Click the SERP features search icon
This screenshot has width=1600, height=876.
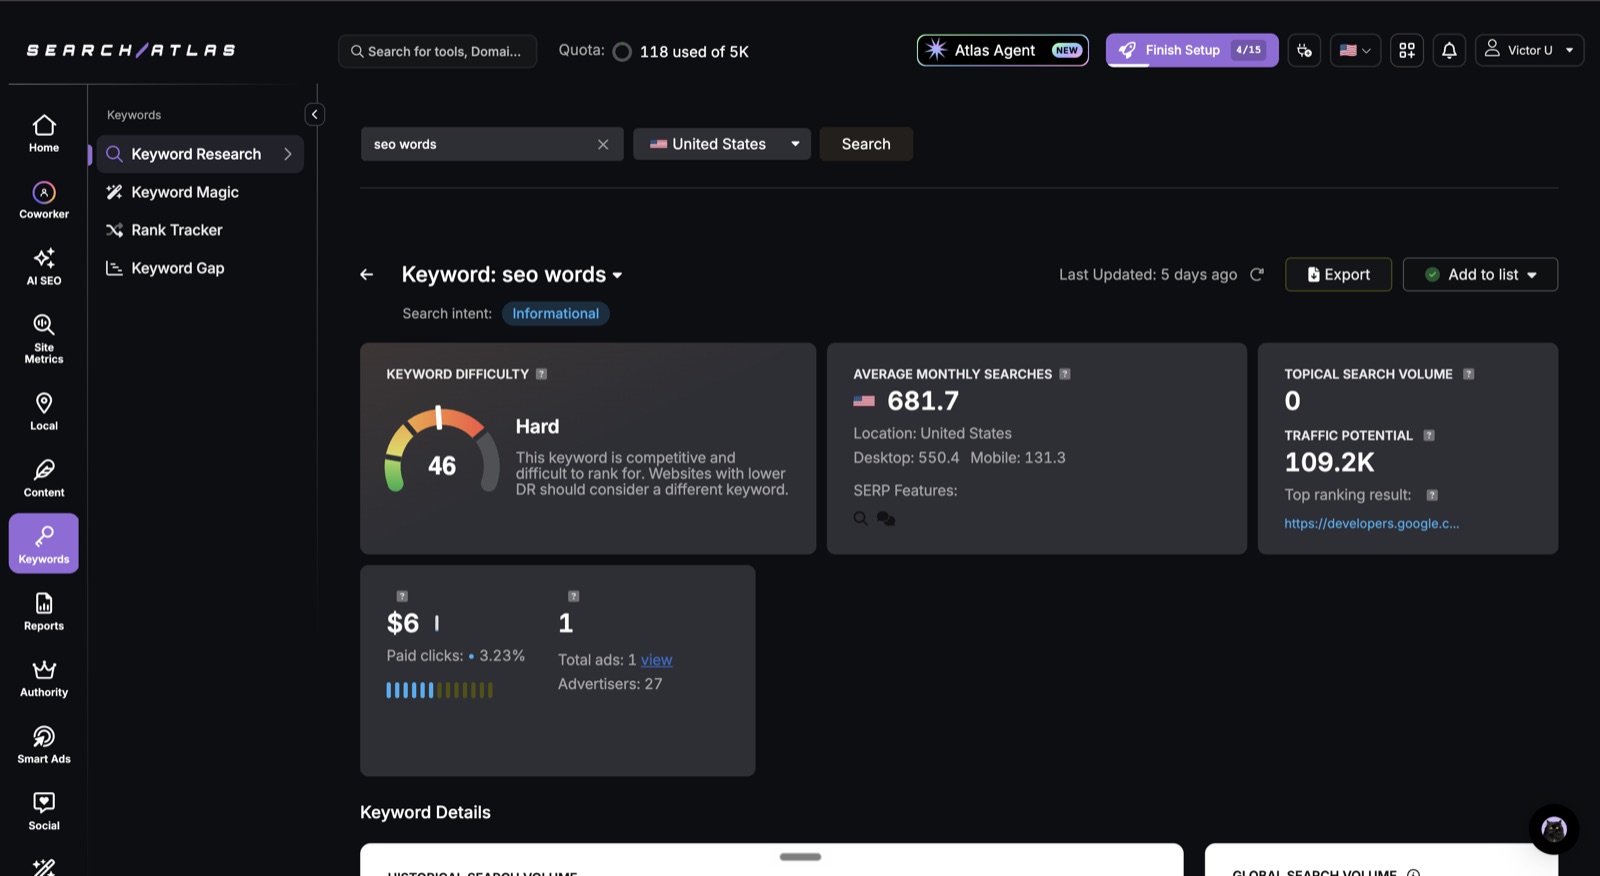click(x=860, y=518)
